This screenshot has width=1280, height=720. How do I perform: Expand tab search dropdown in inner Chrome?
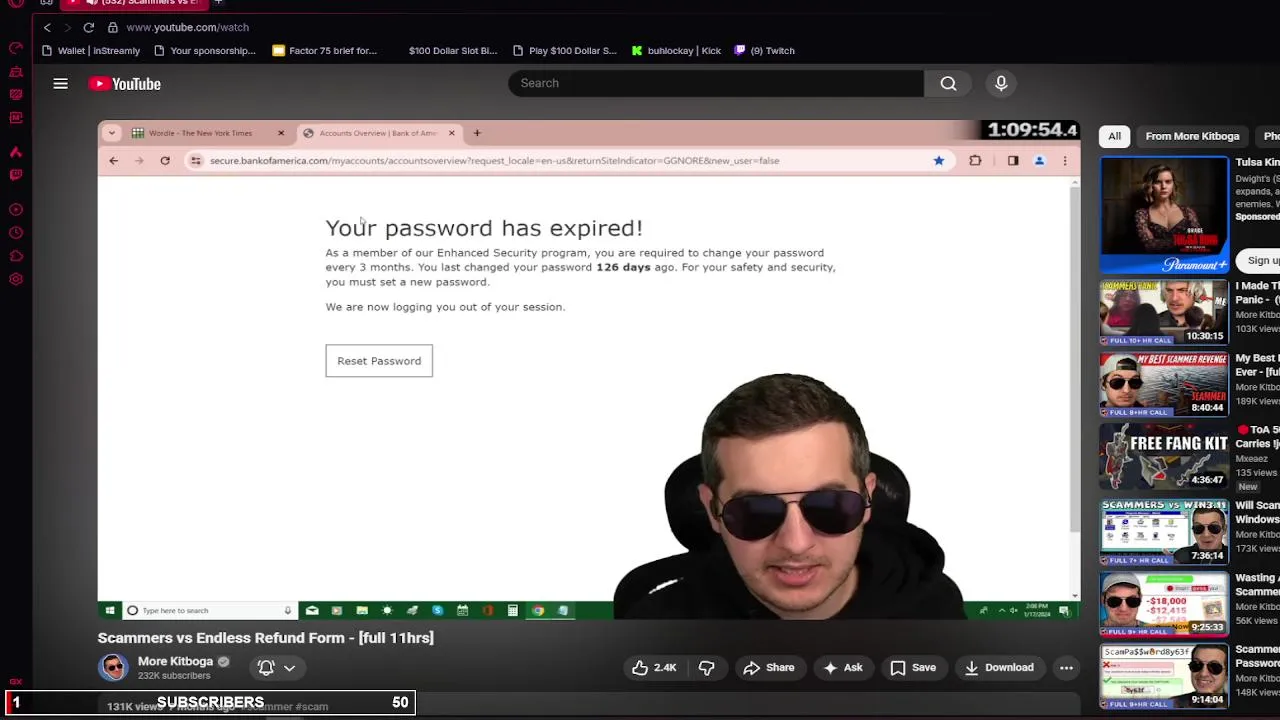click(x=112, y=133)
